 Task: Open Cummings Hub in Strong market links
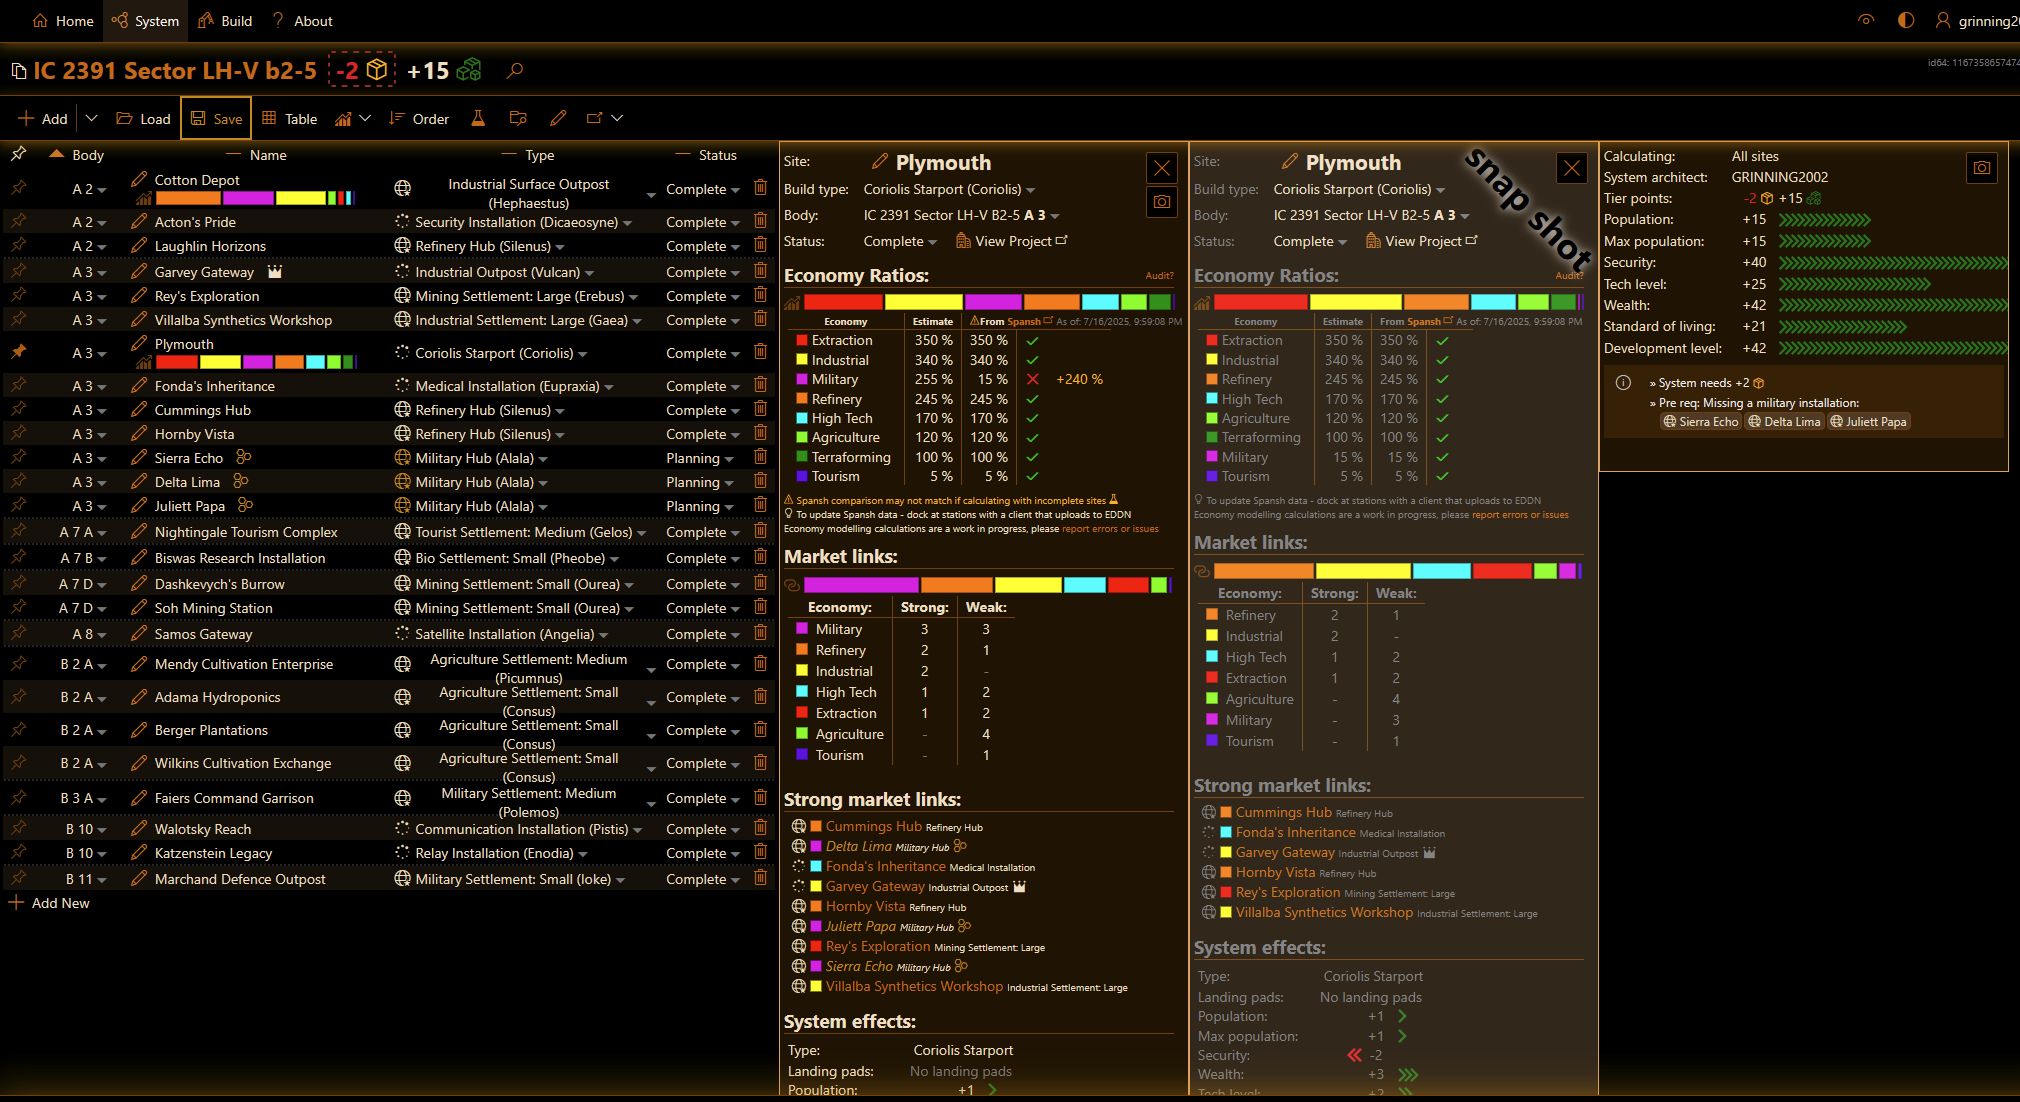[x=873, y=826]
